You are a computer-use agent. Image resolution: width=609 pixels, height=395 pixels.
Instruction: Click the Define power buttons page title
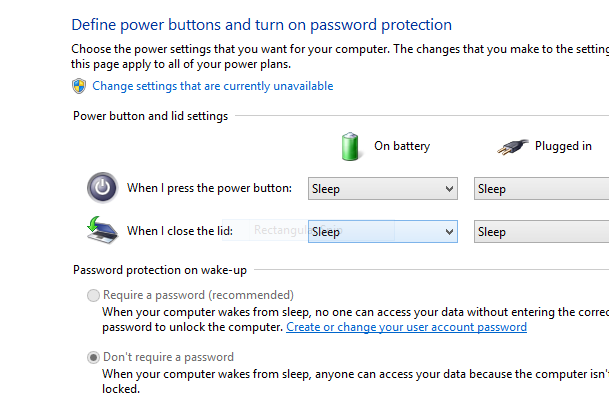coord(261,25)
